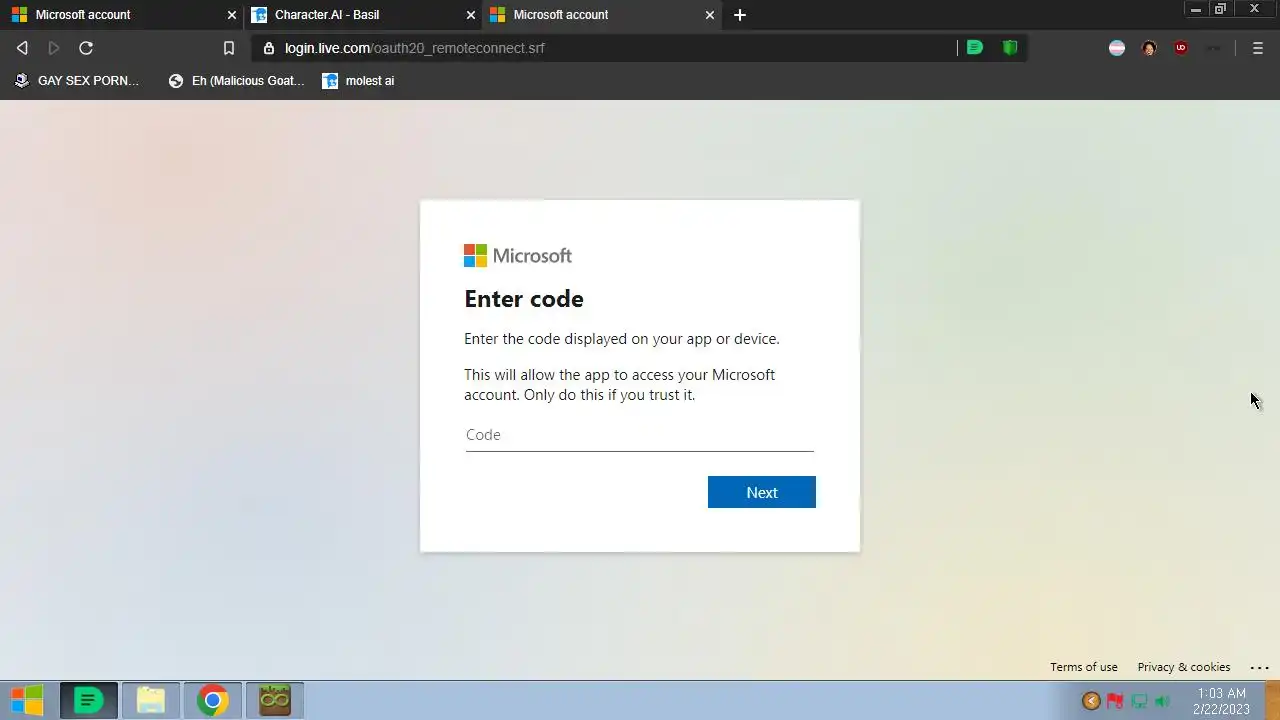The image size is (1280, 720).
Task: Click the Code input field
Action: click(639, 435)
